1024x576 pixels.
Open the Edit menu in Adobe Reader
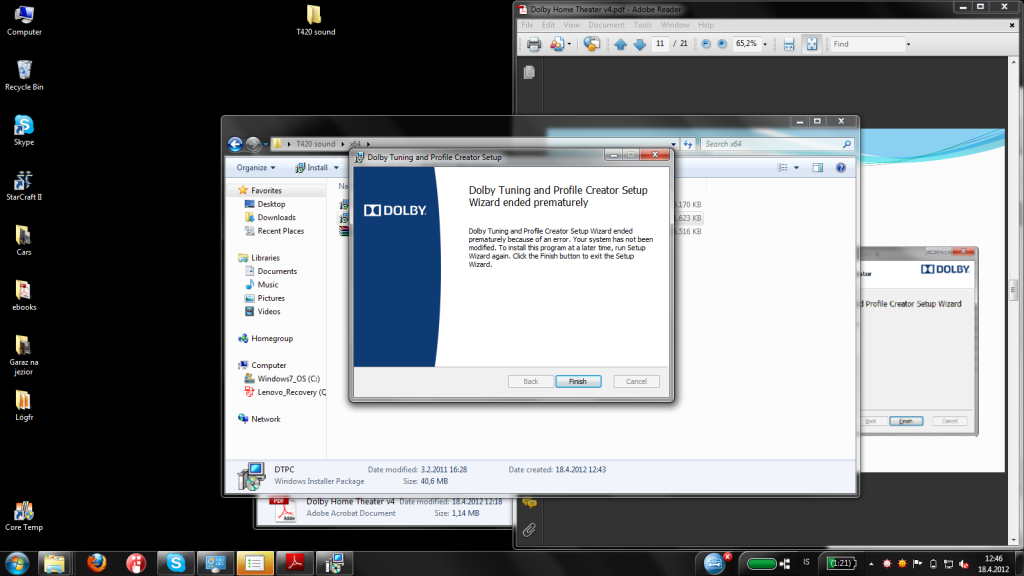[548, 25]
